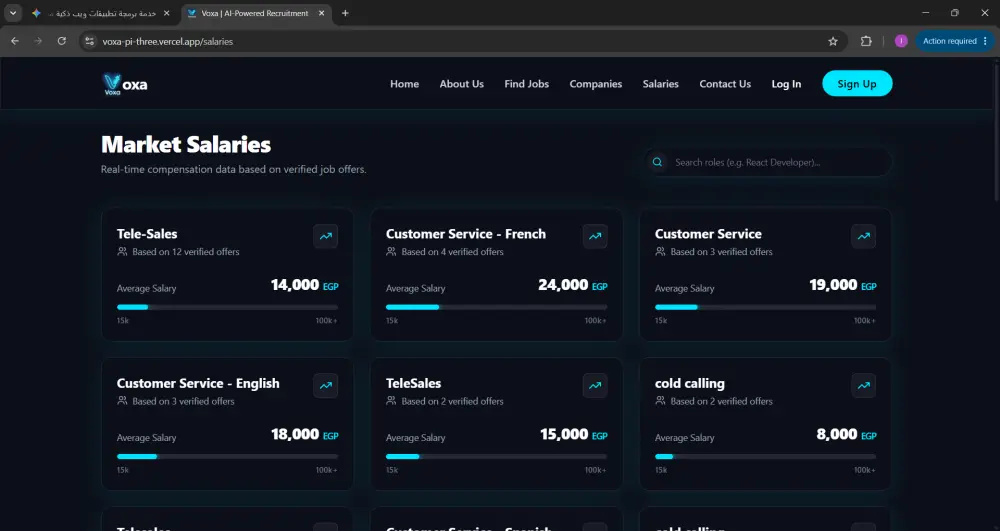Click the 18,000 EGP salary value
This screenshot has width=1000, height=531.
tap(304, 434)
